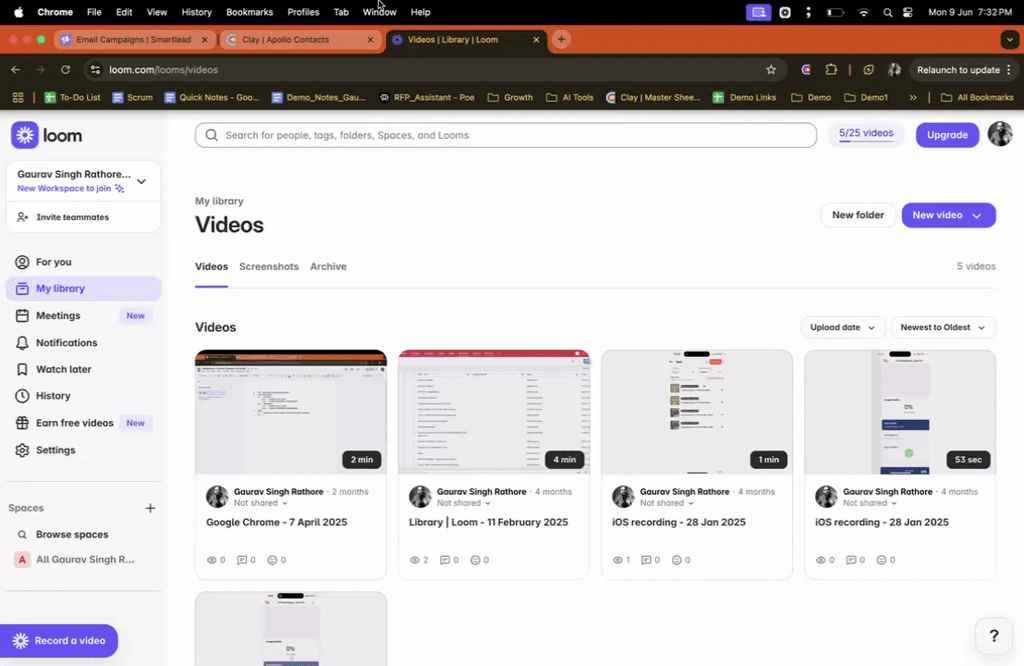The image size is (1024, 666).
Task: Create a folder with the New folder button
Action: 857,215
